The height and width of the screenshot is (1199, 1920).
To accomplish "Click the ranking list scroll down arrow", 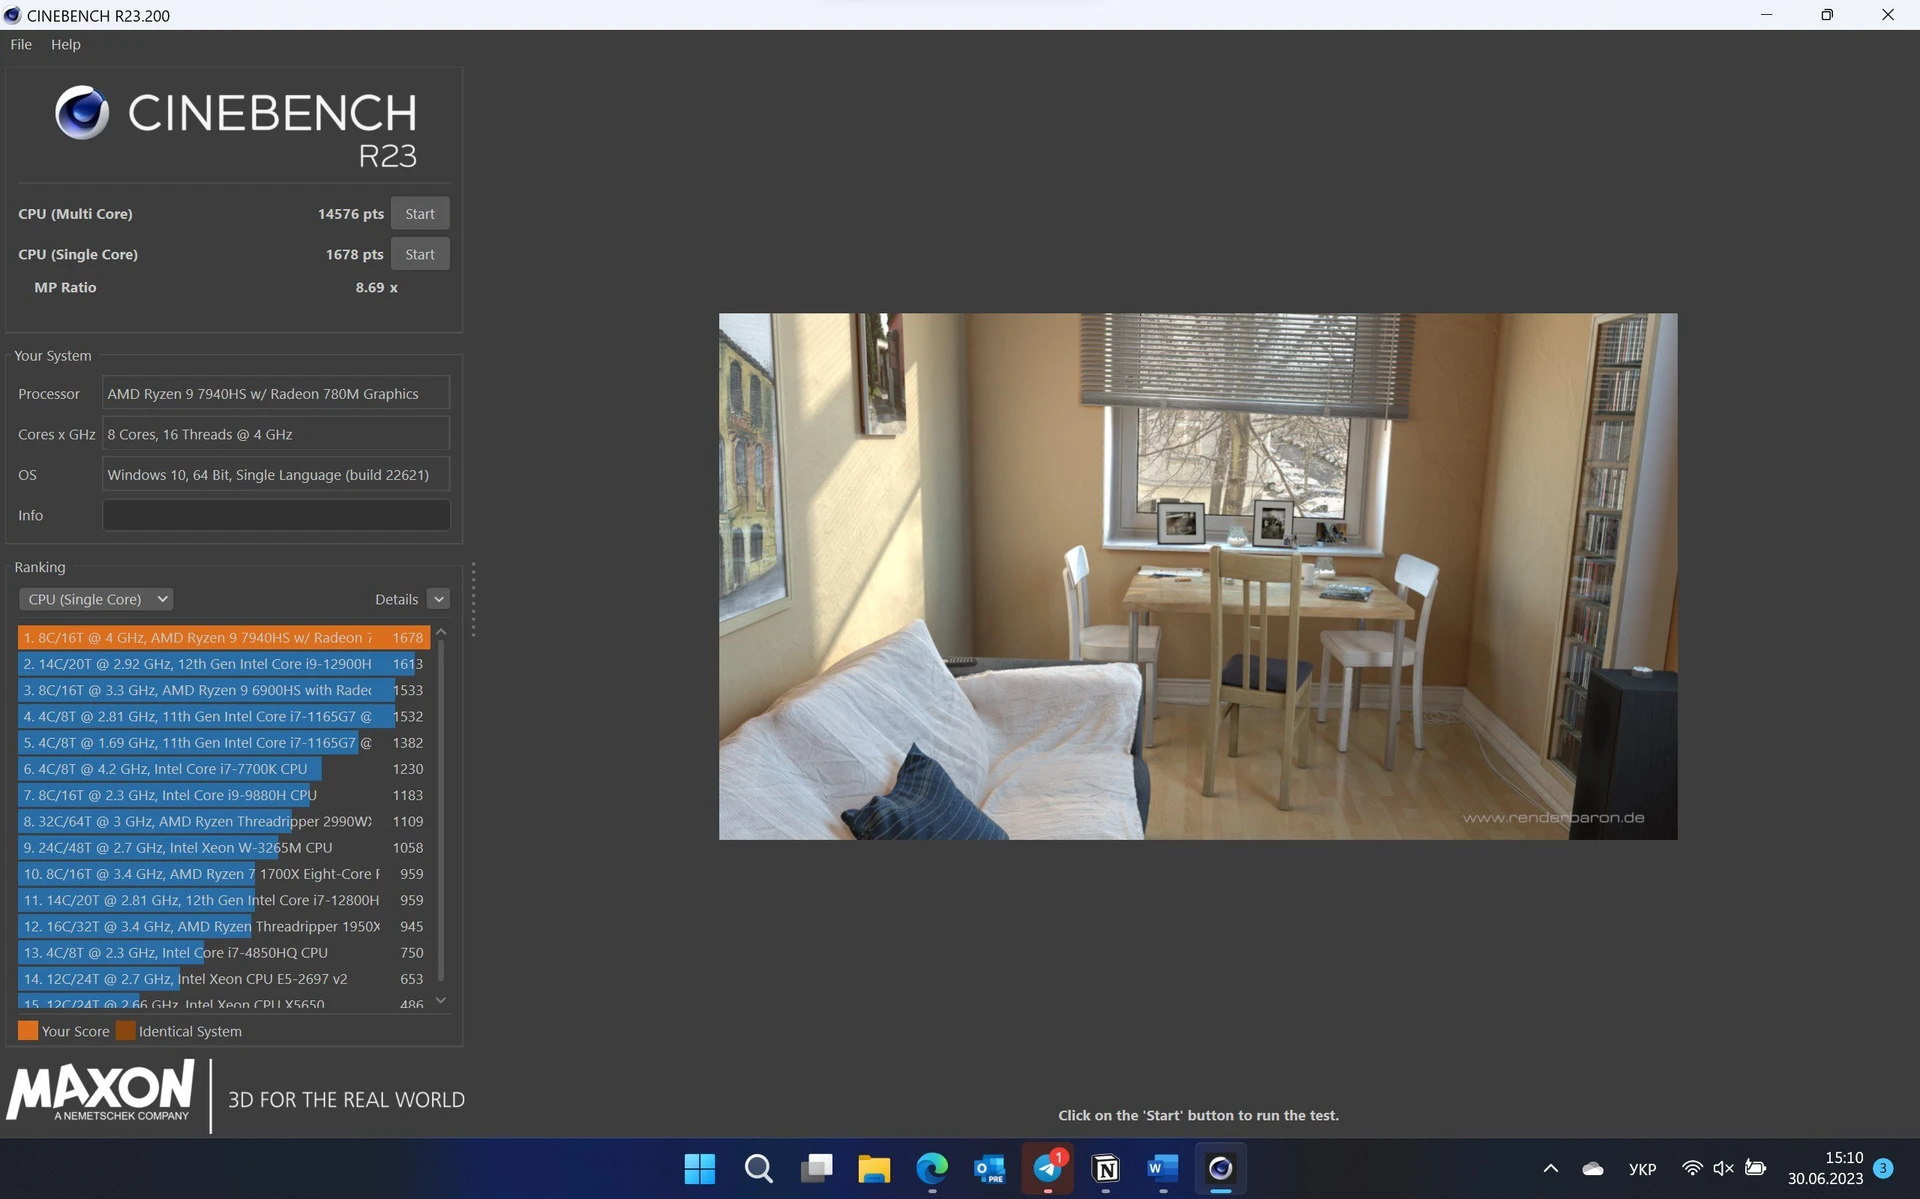I will pos(441,1000).
